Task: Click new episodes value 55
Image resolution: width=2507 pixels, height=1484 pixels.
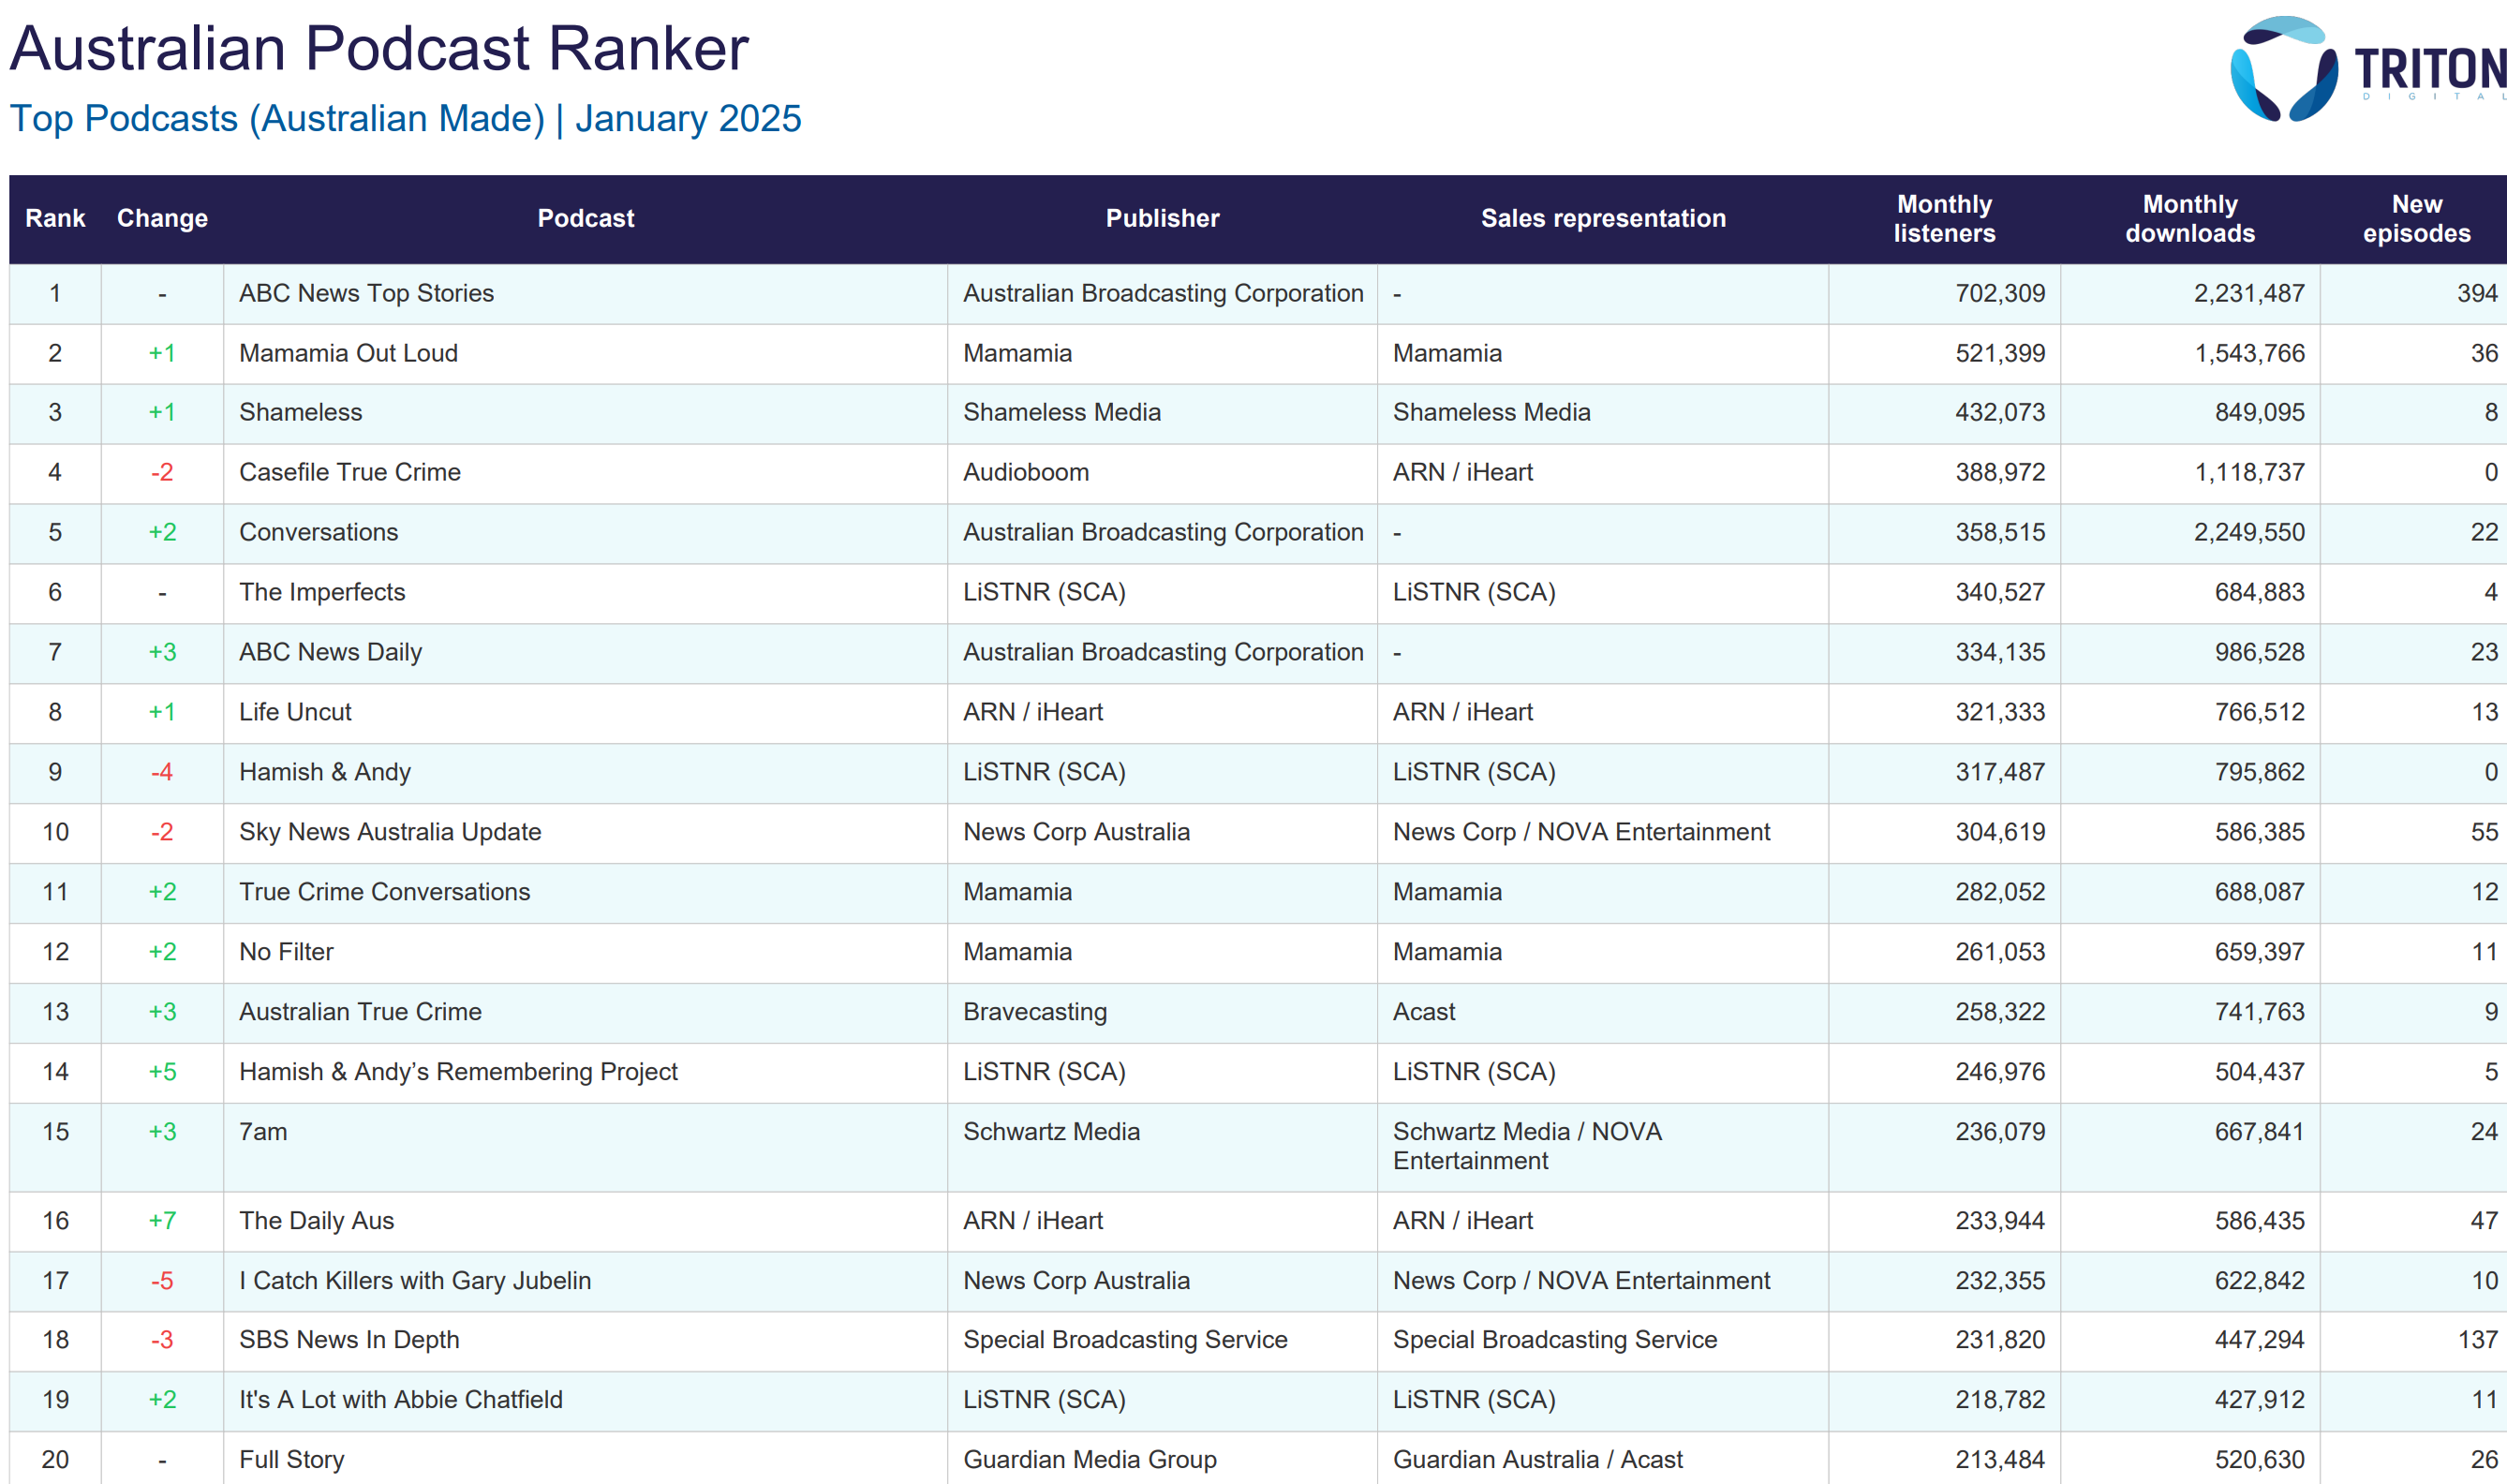Action: [2484, 832]
